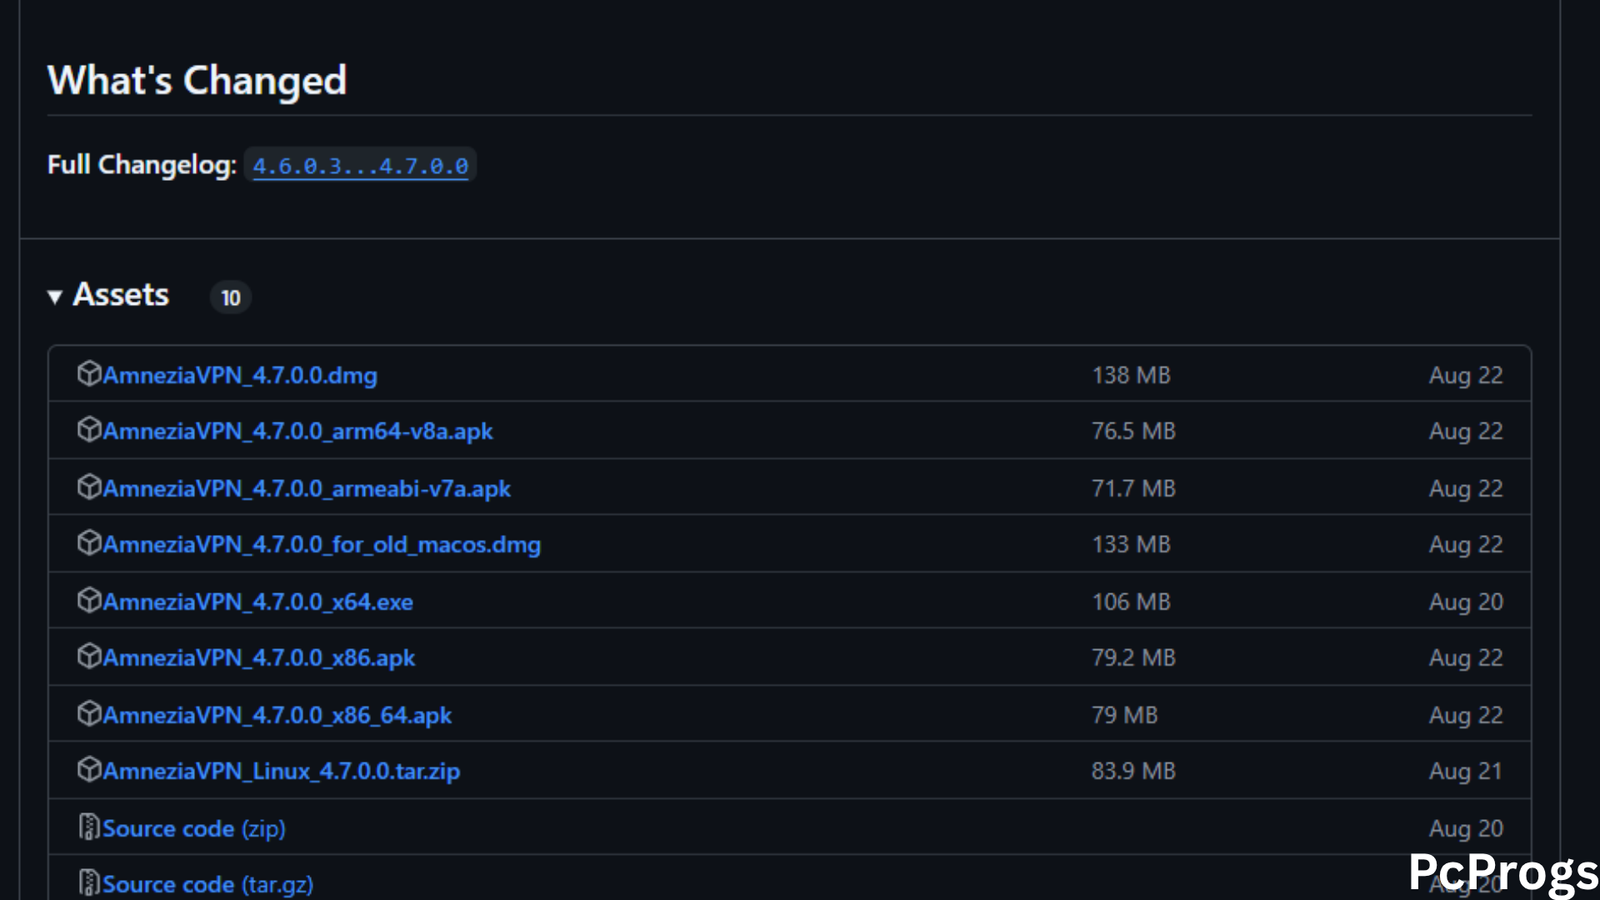Click the 79.2 MB size value

(1134, 657)
